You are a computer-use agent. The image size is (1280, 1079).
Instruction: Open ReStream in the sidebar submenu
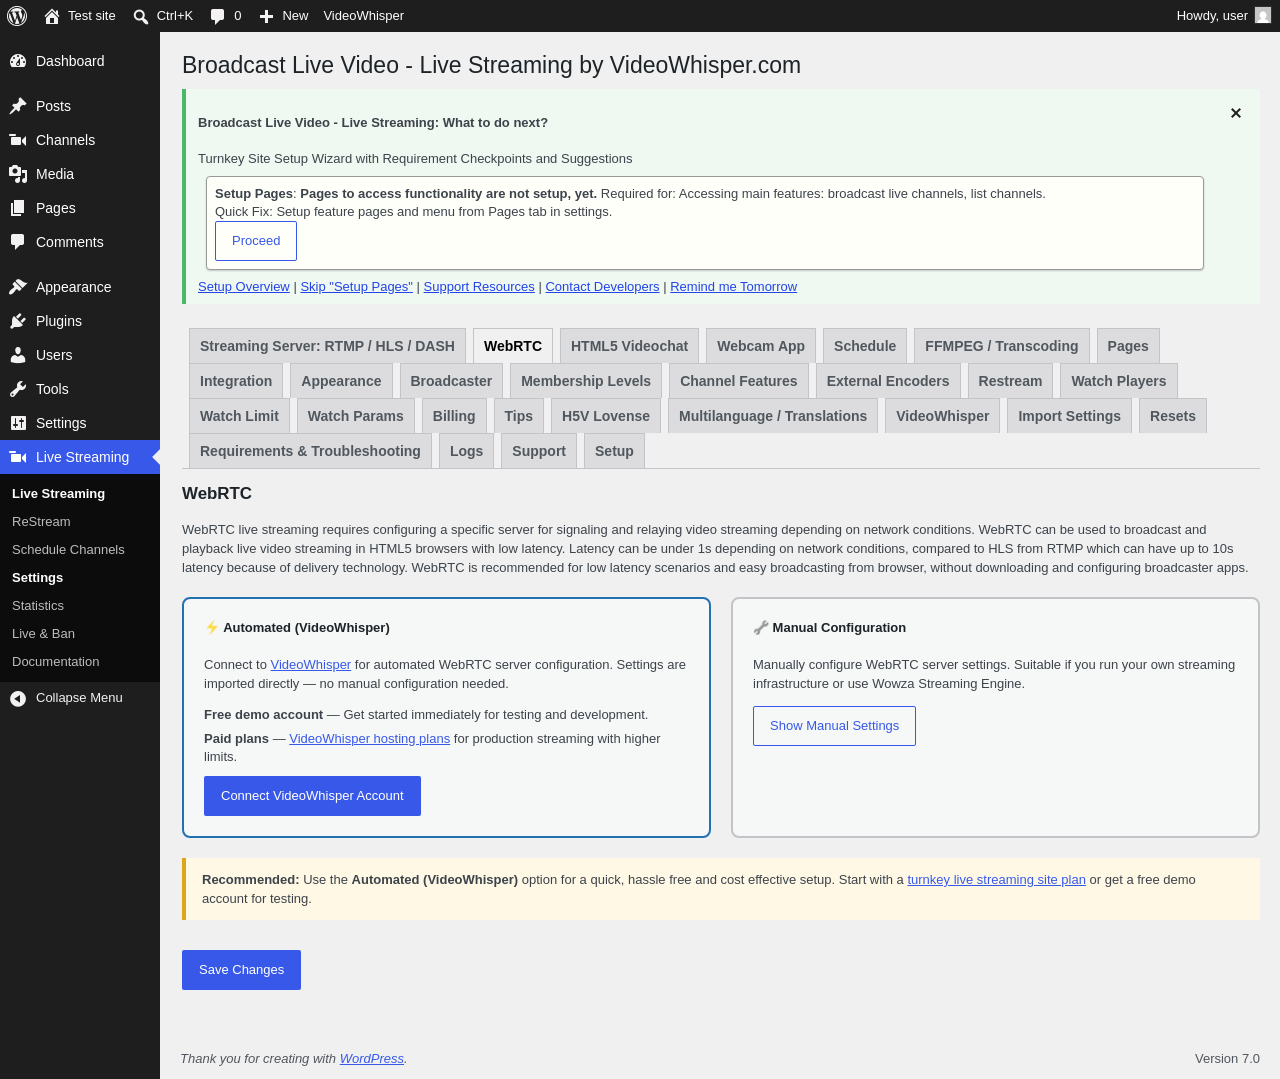41,522
